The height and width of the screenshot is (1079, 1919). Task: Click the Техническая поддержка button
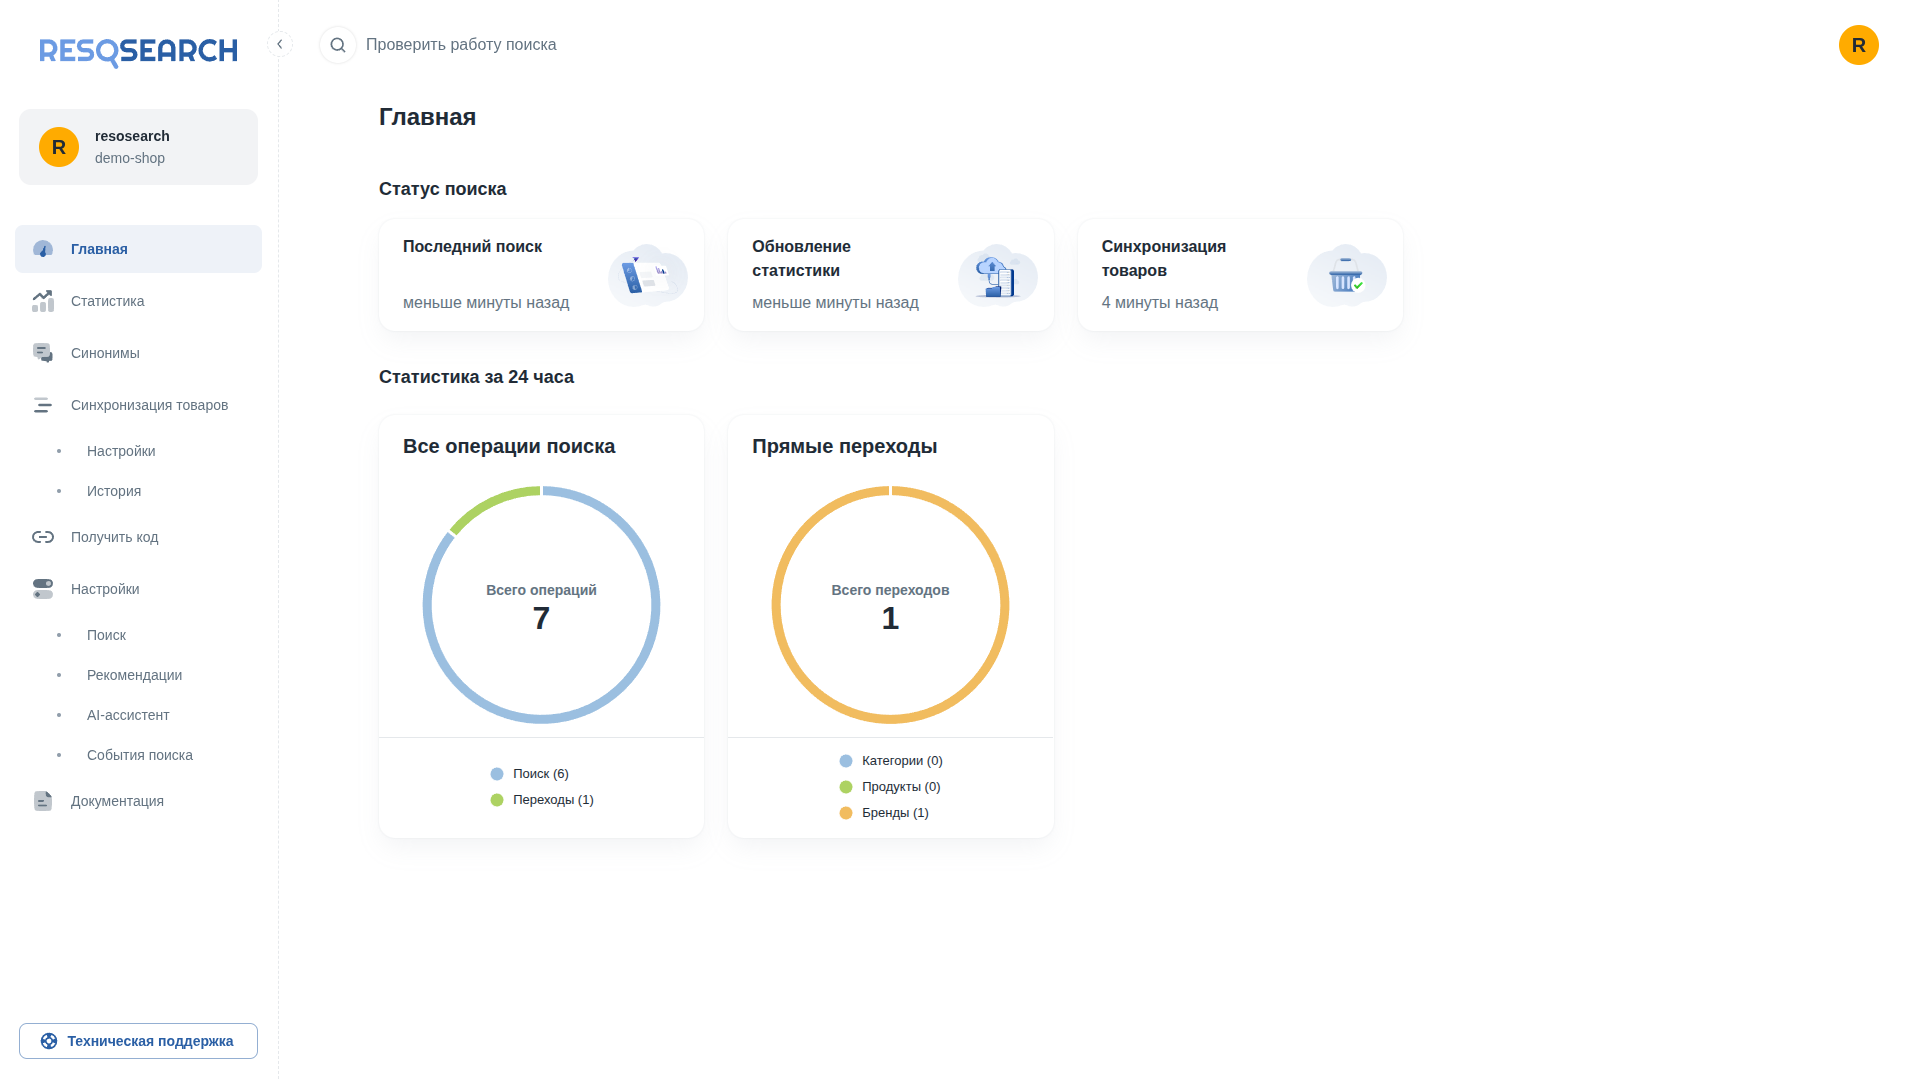click(x=138, y=1041)
